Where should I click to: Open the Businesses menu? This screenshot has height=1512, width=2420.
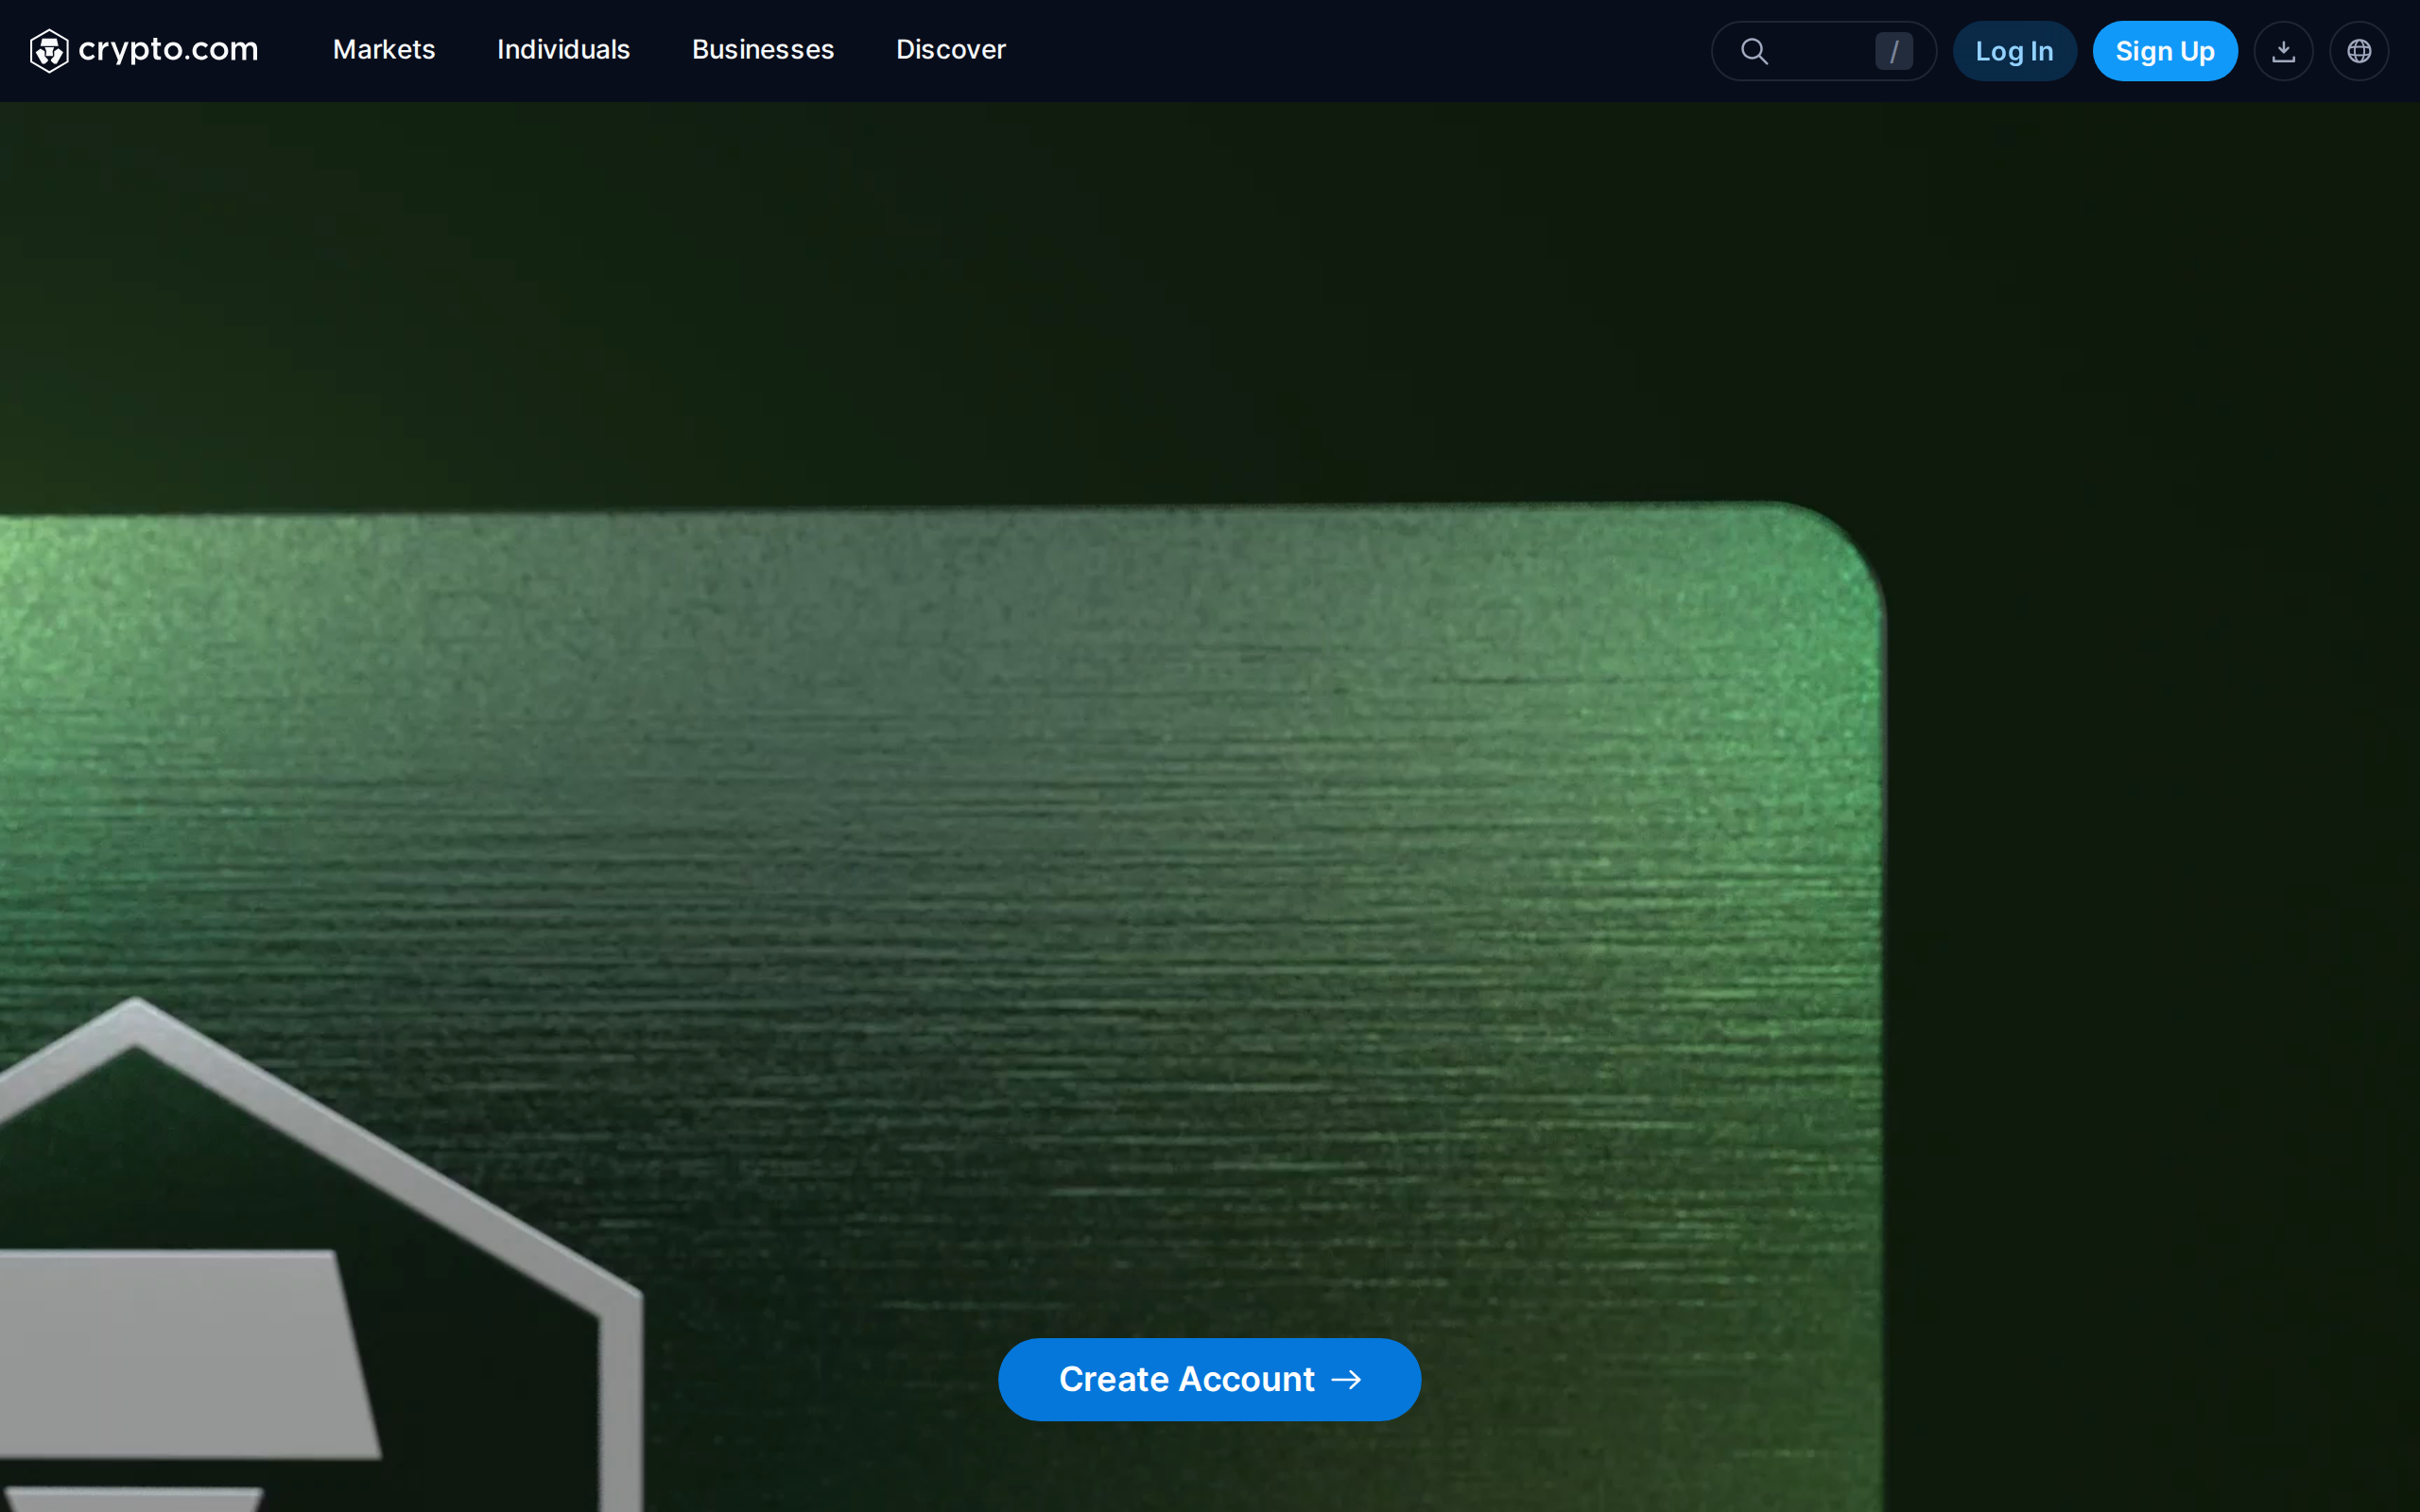(763, 50)
